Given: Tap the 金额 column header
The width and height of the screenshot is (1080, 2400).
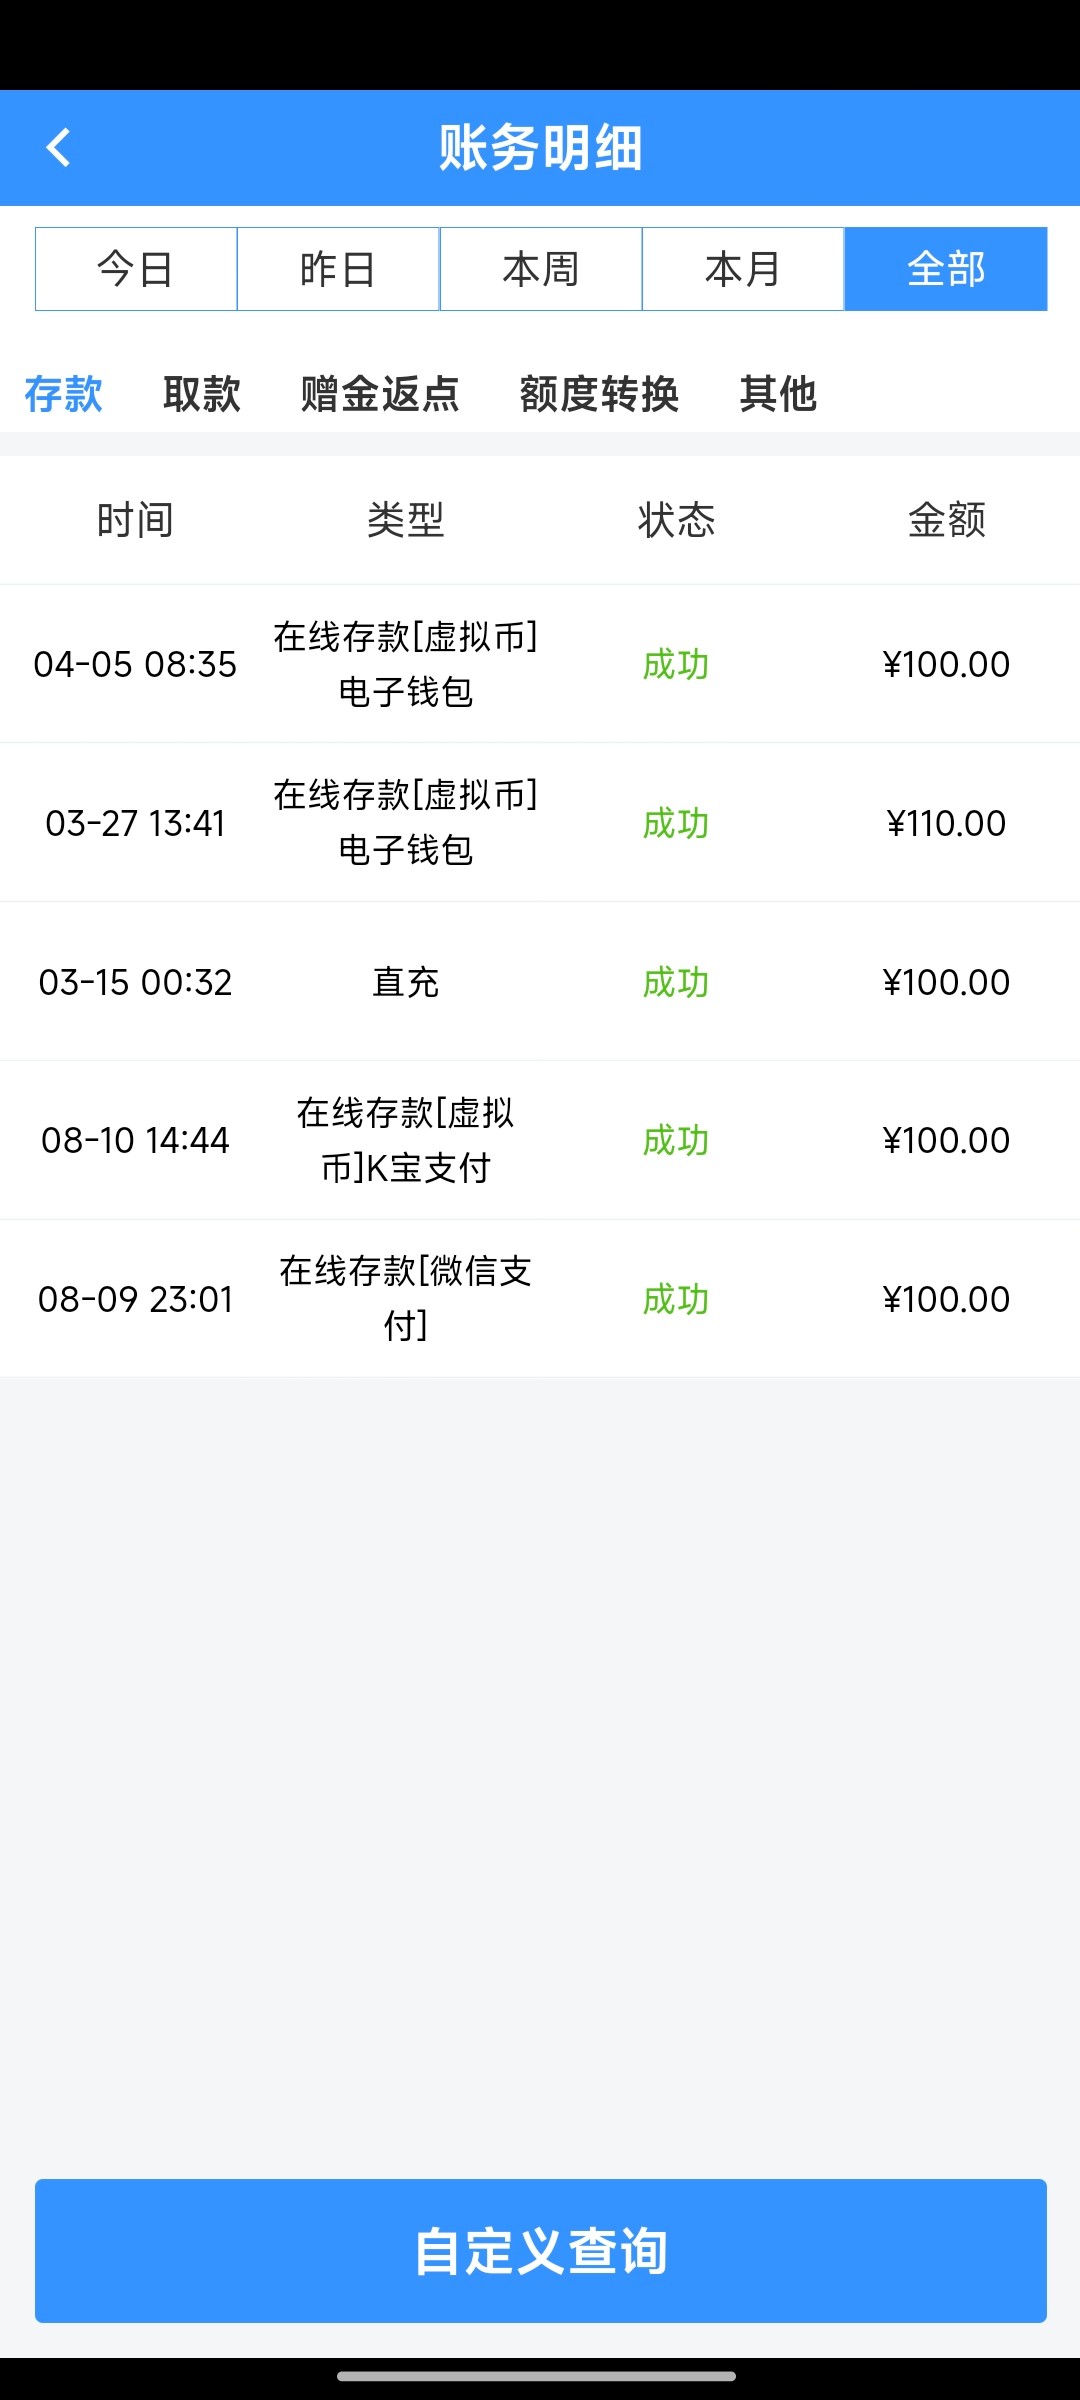Looking at the screenshot, I should [x=946, y=520].
